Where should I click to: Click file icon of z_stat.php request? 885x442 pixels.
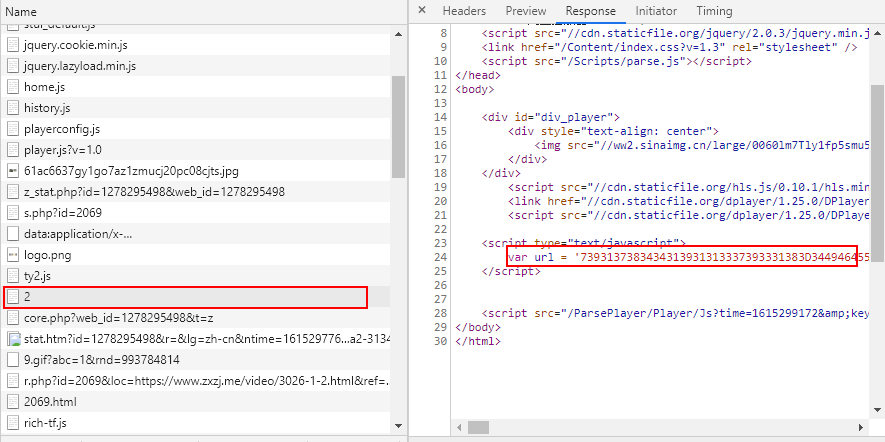(x=13, y=192)
